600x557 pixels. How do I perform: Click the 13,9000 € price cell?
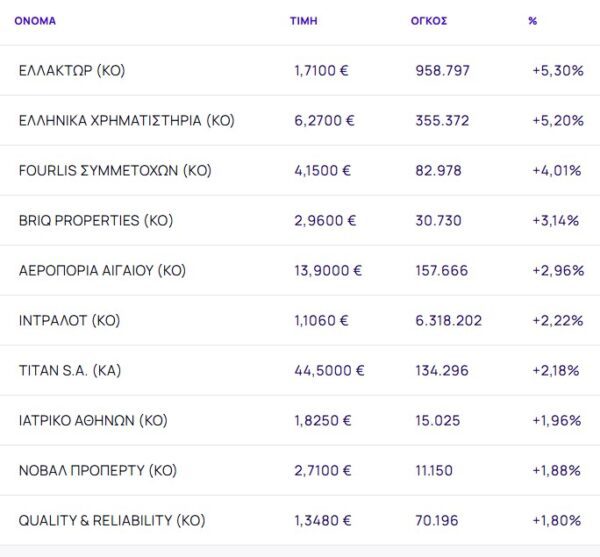(x=328, y=271)
